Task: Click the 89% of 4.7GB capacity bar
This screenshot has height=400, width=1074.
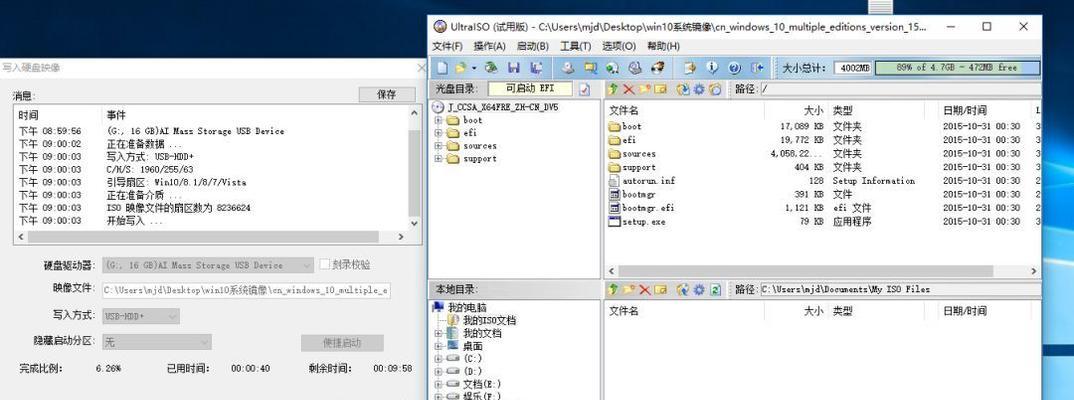Action: [957, 68]
